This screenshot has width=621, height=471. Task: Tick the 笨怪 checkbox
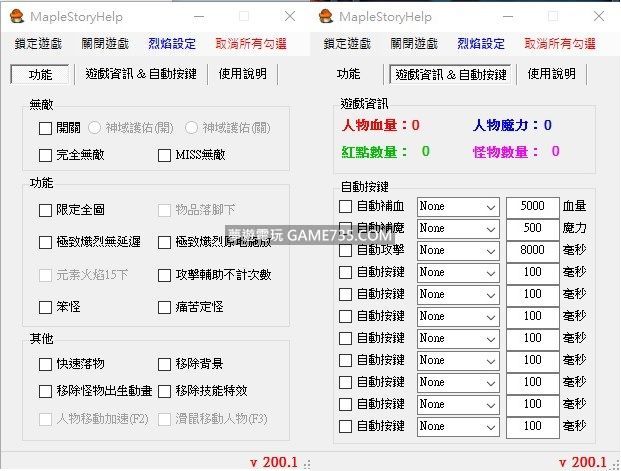pos(45,307)
